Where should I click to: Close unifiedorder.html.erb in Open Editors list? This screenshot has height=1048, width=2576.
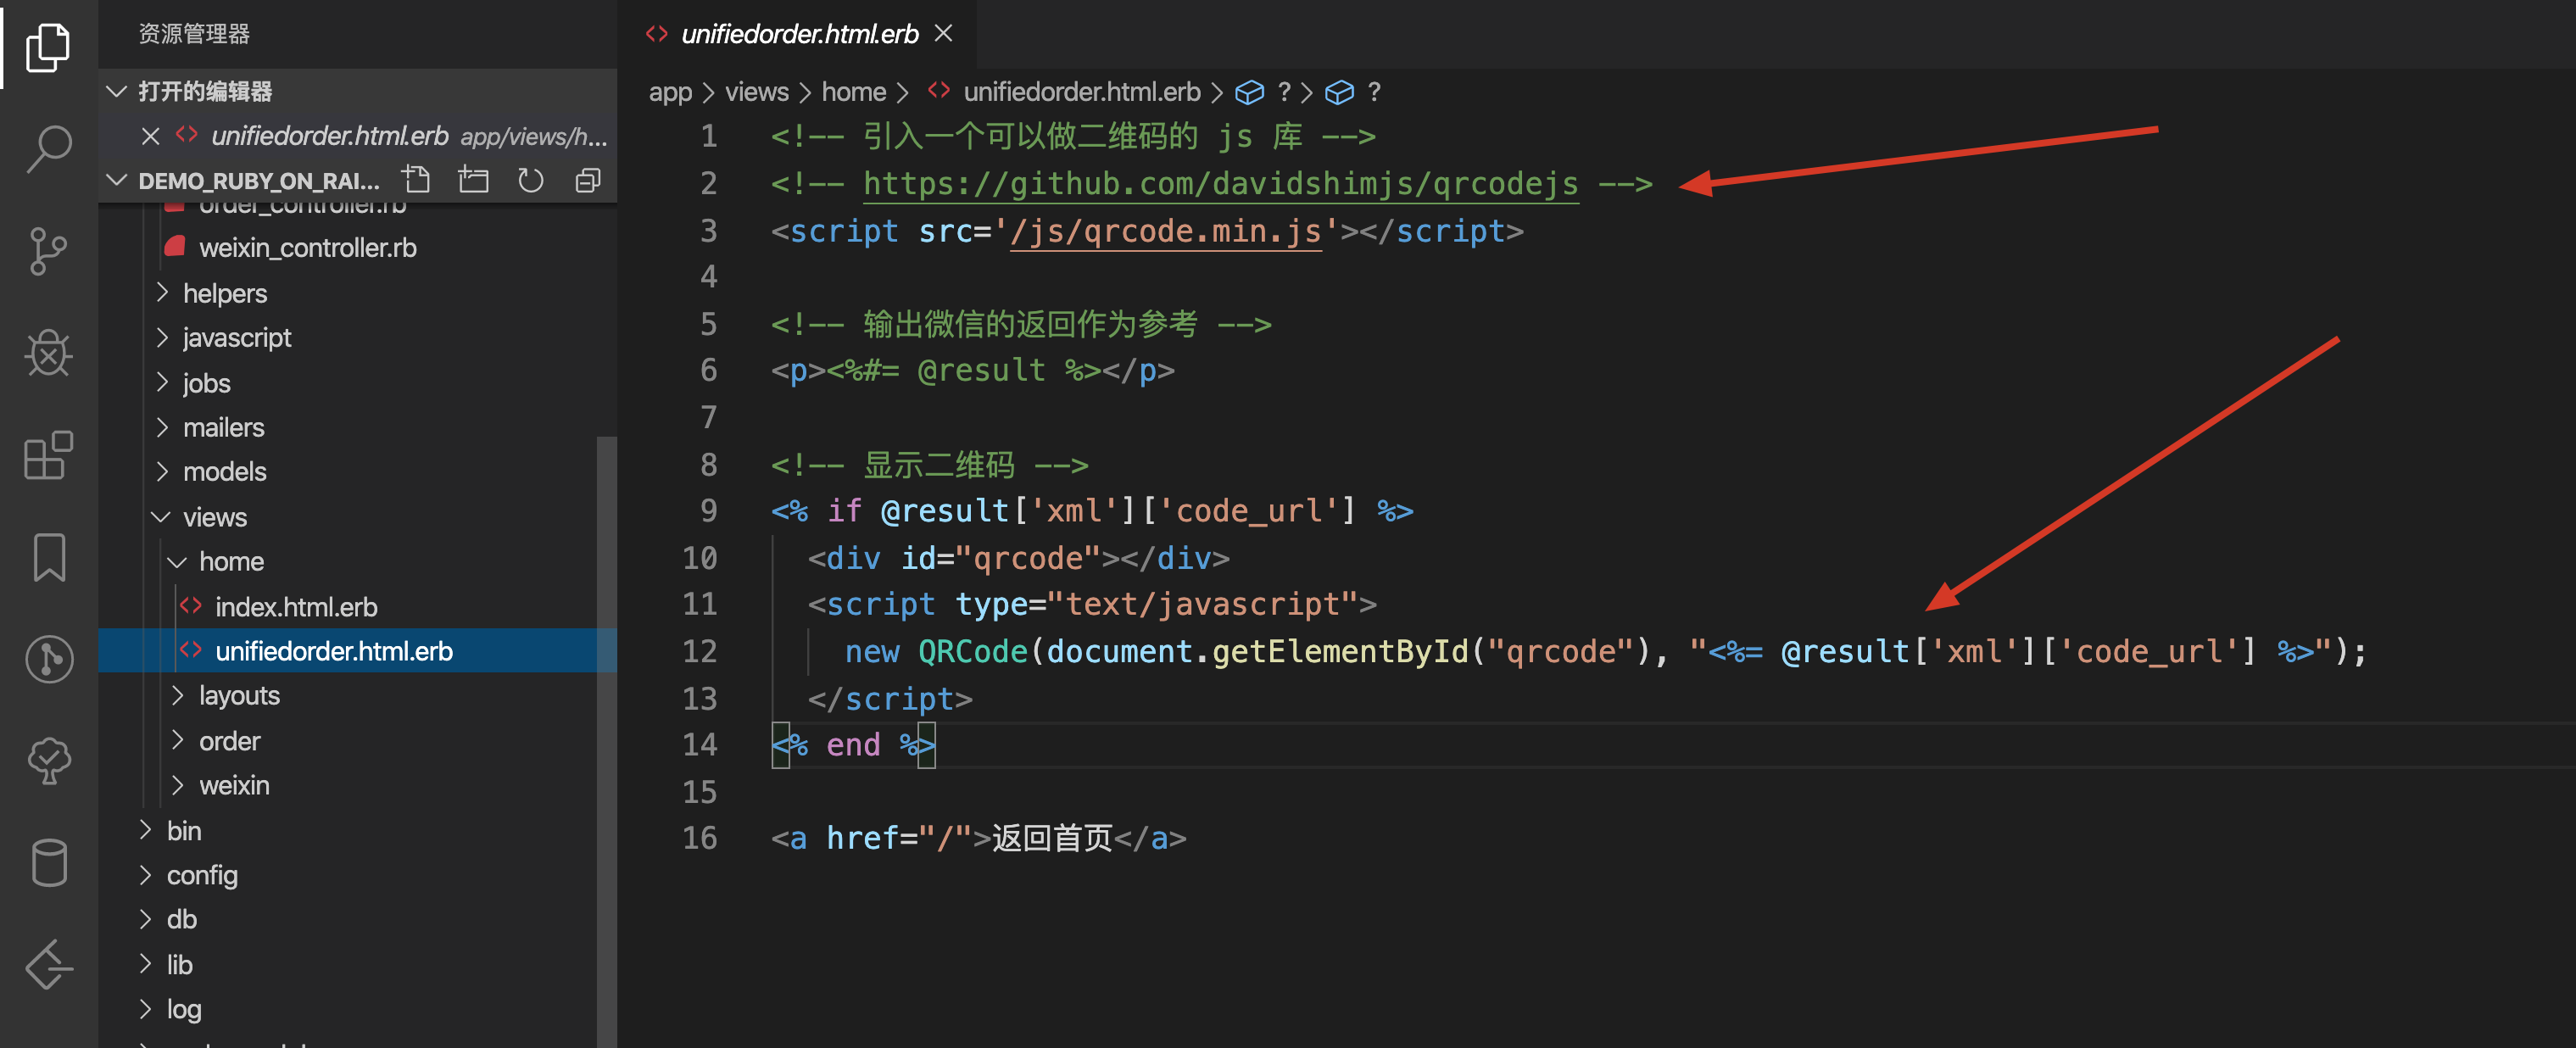point(151,136)
